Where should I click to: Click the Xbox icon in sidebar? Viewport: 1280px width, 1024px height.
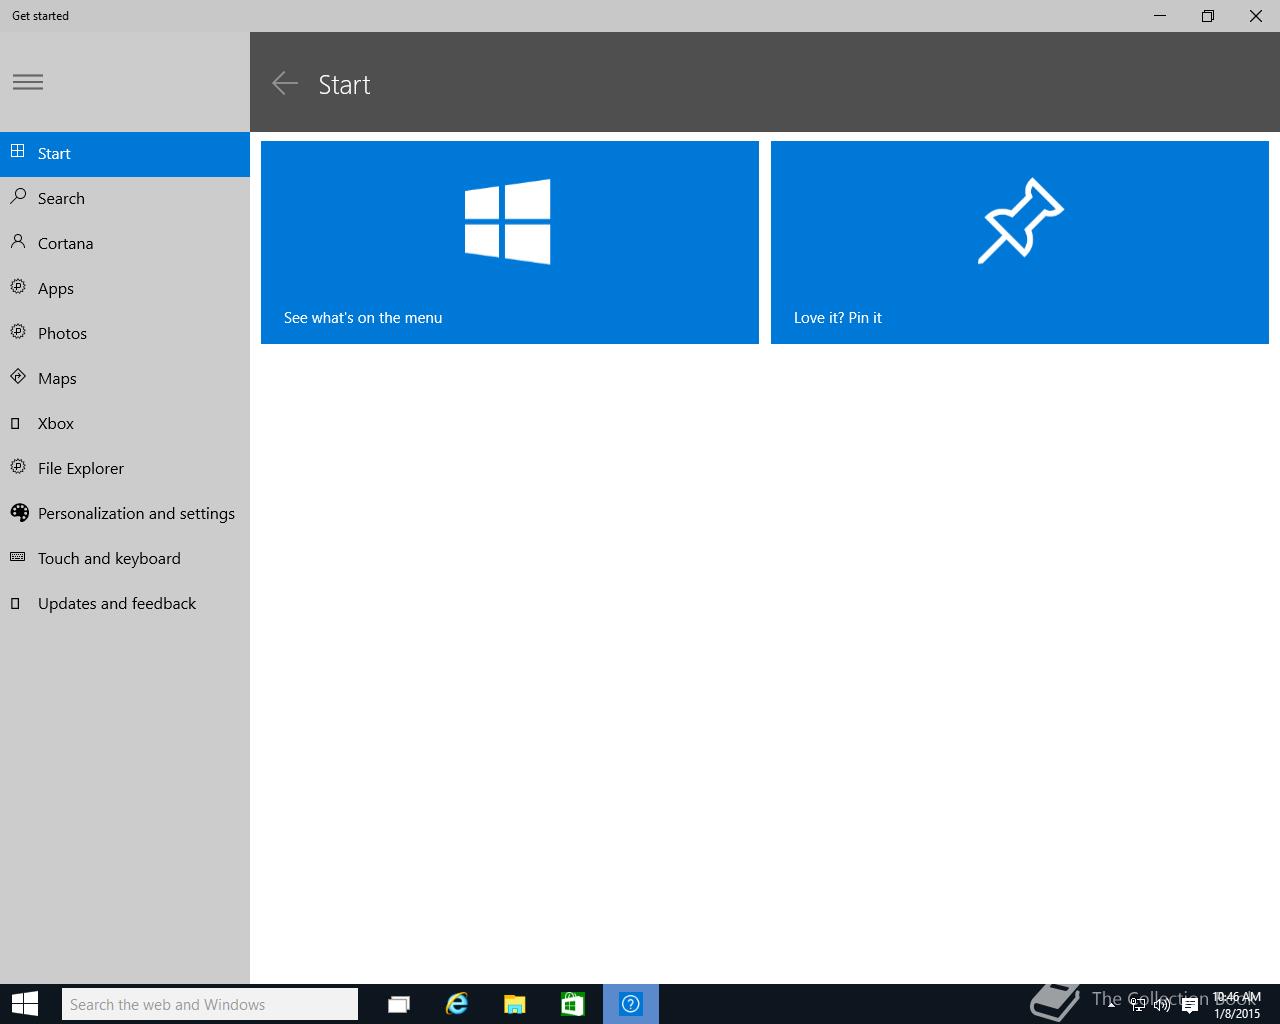point(15,423)
